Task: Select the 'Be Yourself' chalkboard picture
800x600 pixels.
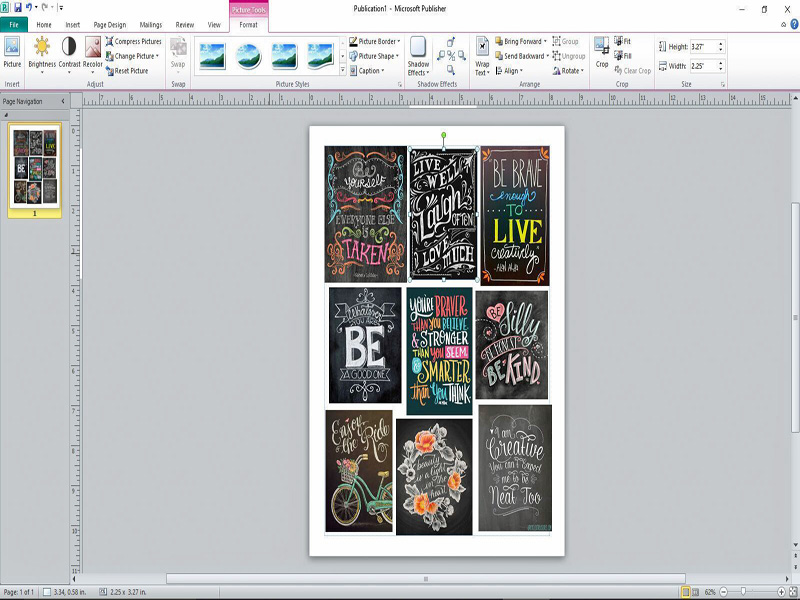Action: pyautogui.click(x=365, y=214)
